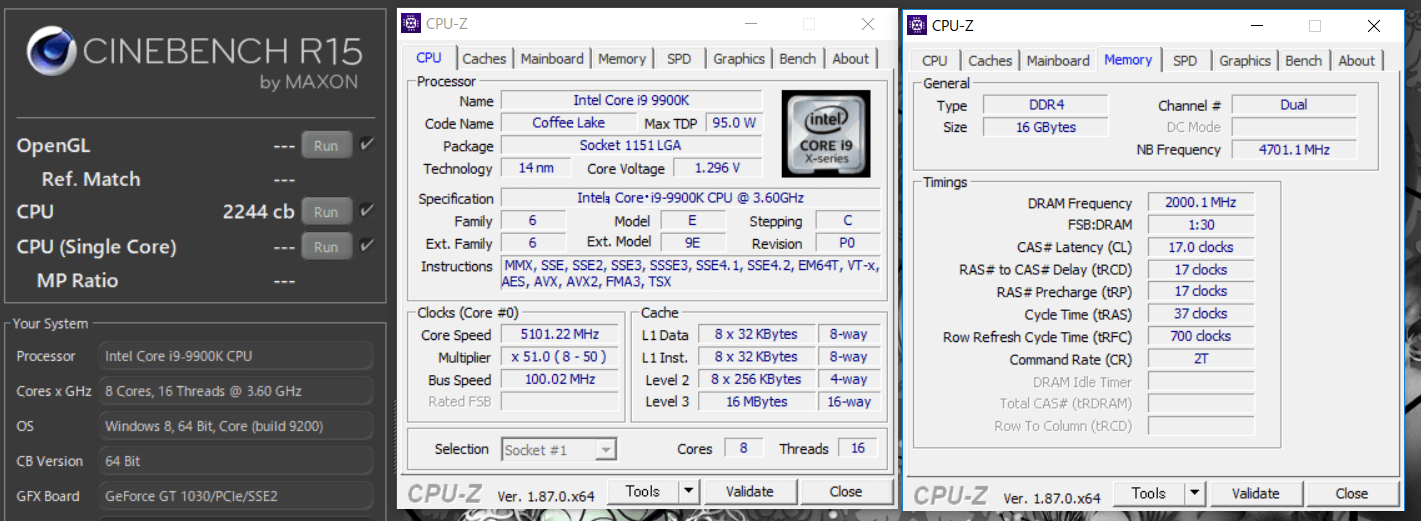Open Tools dropdown arrow in right CPU-Z window
This screenshot has height=521, width=1421.
tap(1194, 493)
